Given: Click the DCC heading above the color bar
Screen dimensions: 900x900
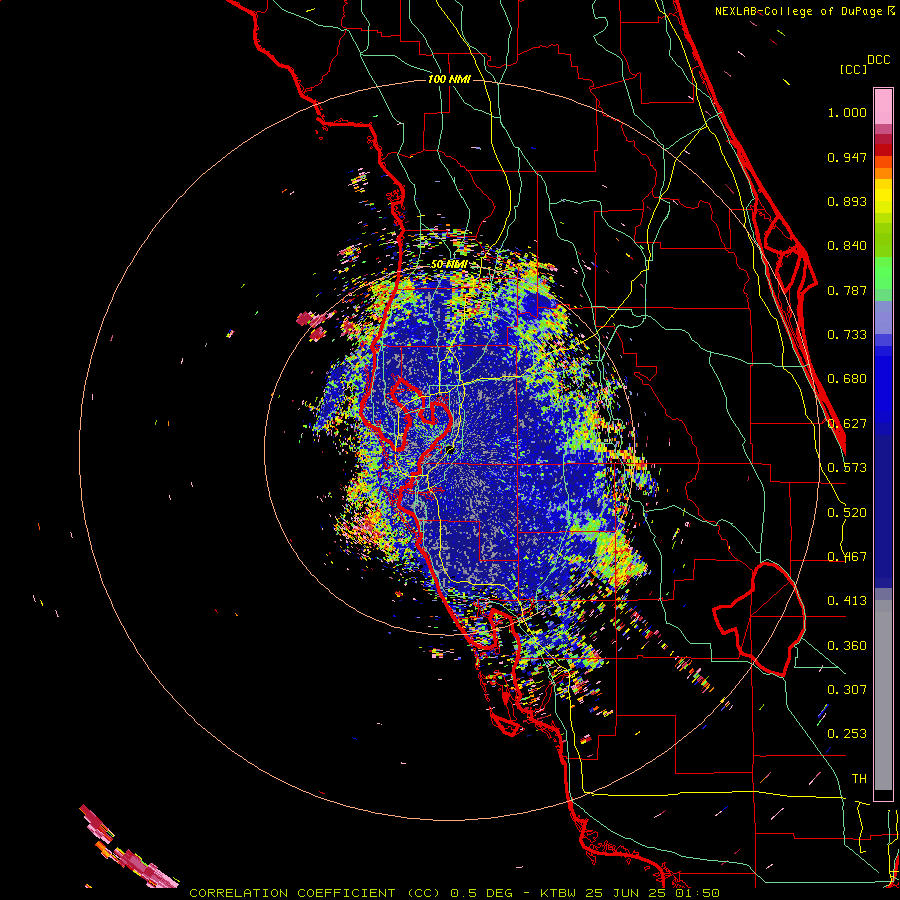Looking at the screenshot, I should pos(878,60).
